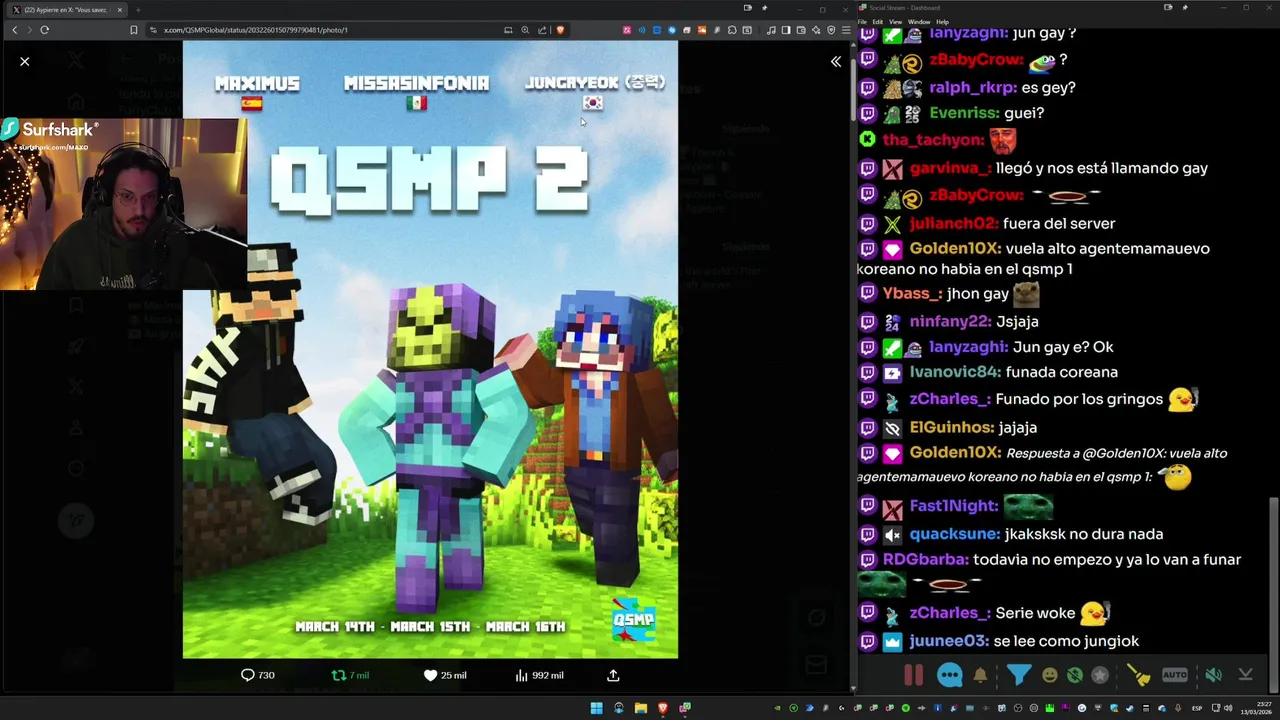Go back in the browser
The width and height of the screenshot is (1280, 720).
pos(14,30)
